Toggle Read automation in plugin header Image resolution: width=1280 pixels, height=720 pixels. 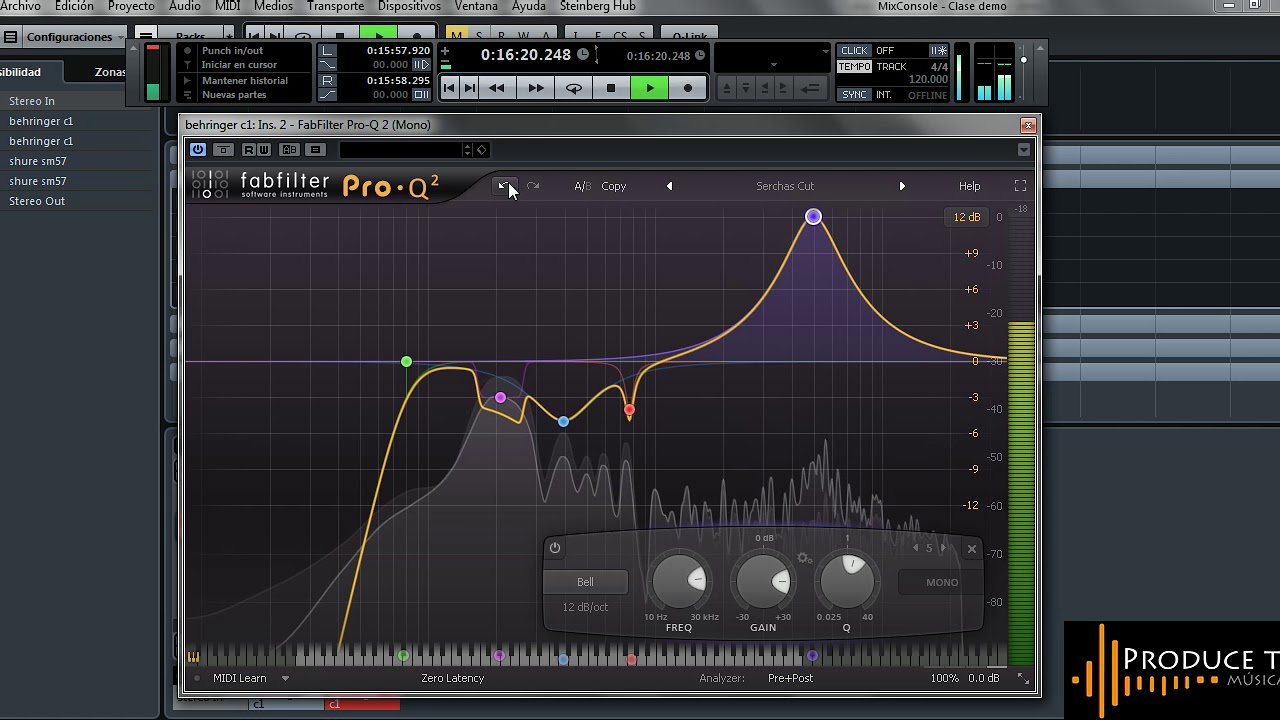coord(249,150)
